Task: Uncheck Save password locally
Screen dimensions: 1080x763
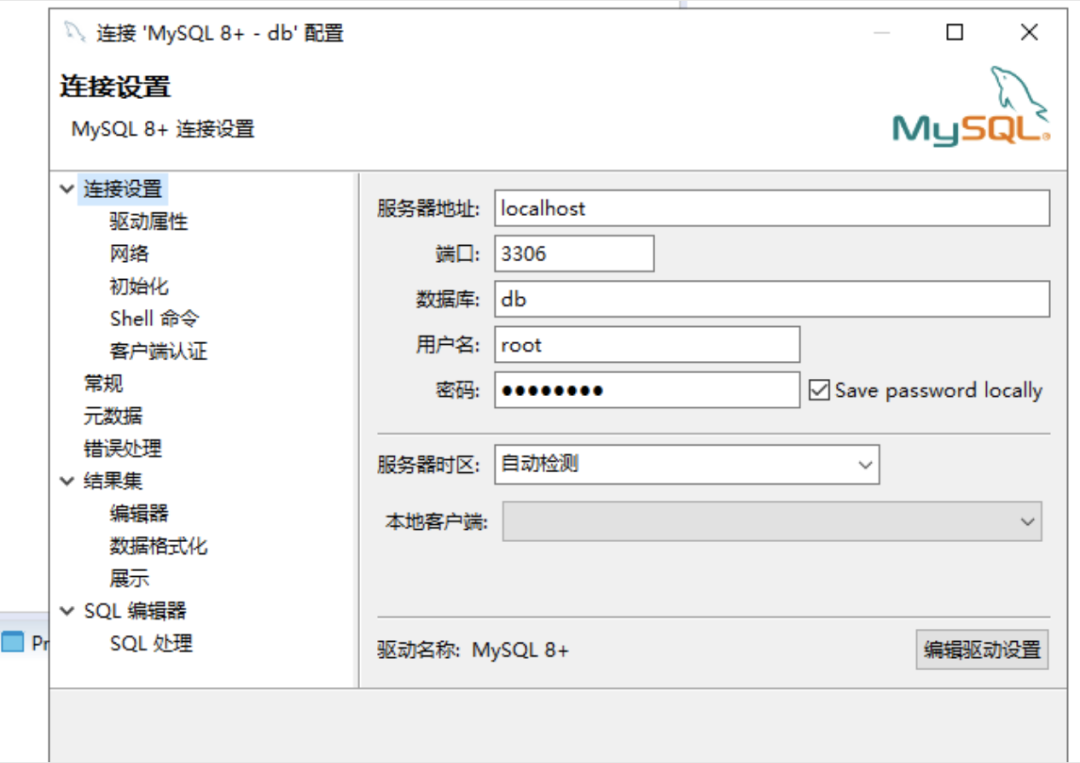Action: pyautogui.click(x=819, y=390)
